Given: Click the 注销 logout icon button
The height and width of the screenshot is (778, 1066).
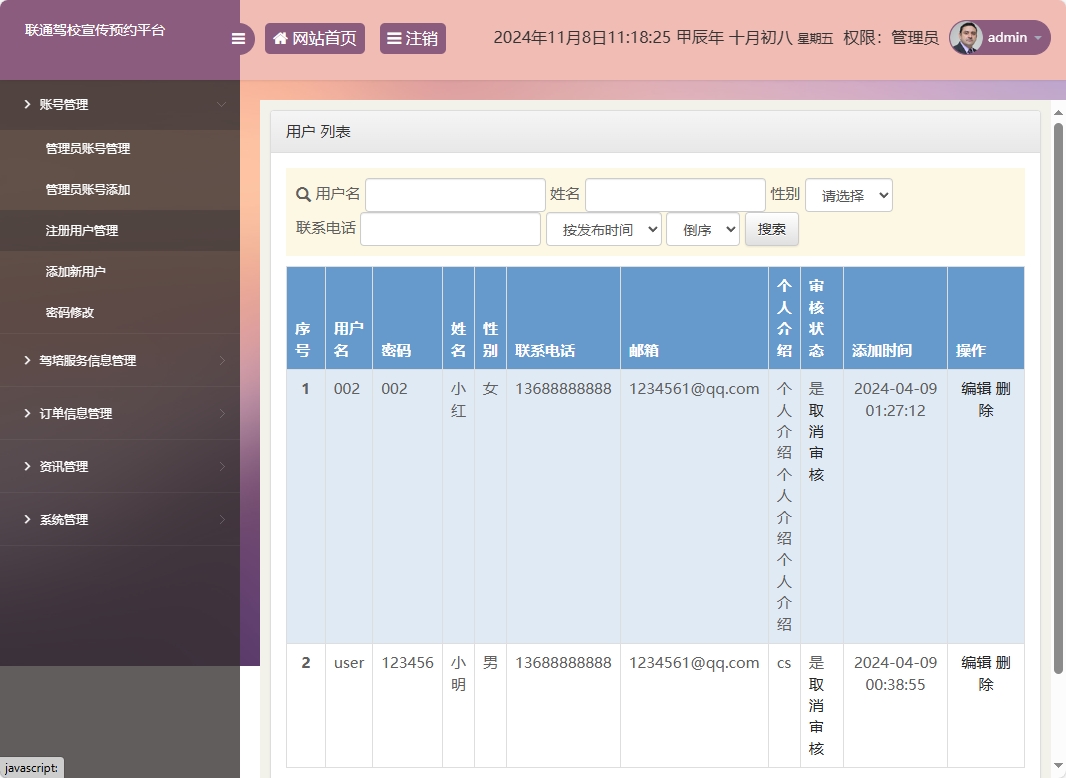Looking at the screenshot, I should coord(396,38).
